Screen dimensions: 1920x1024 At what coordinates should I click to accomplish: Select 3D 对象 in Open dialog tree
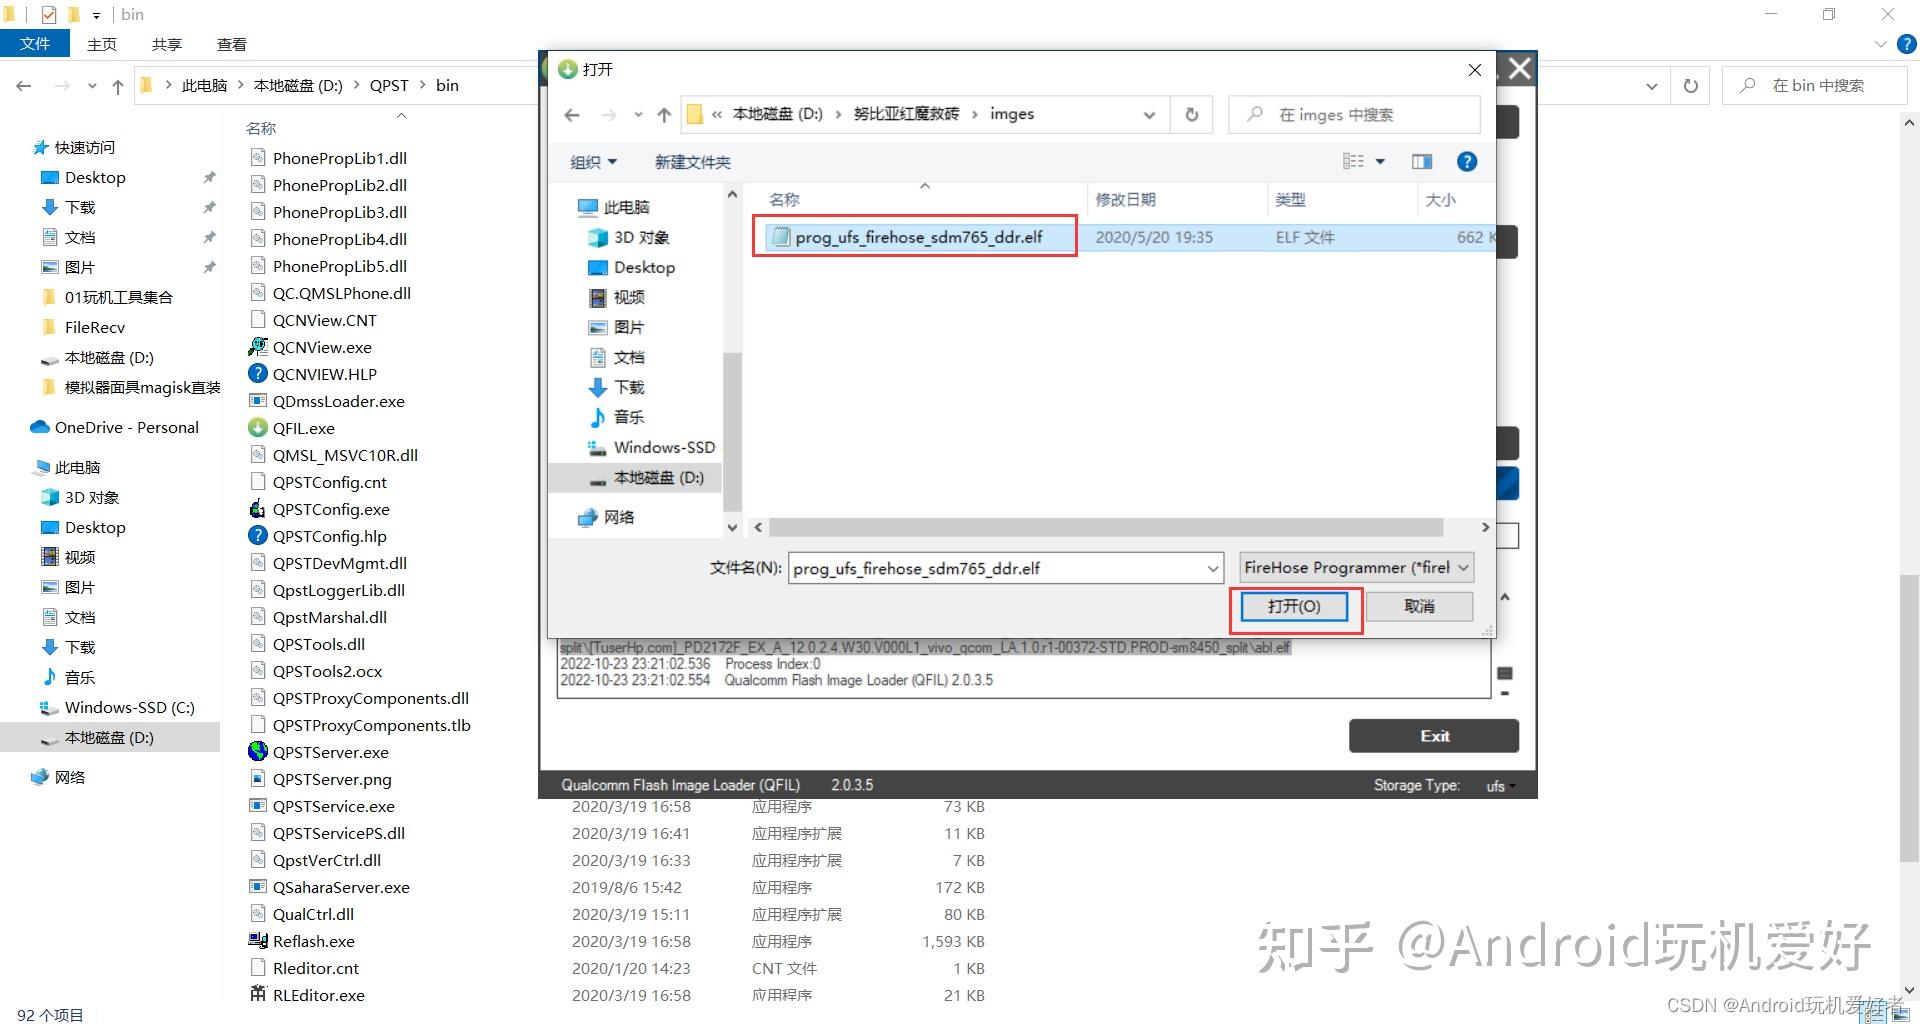click(628, 237)
